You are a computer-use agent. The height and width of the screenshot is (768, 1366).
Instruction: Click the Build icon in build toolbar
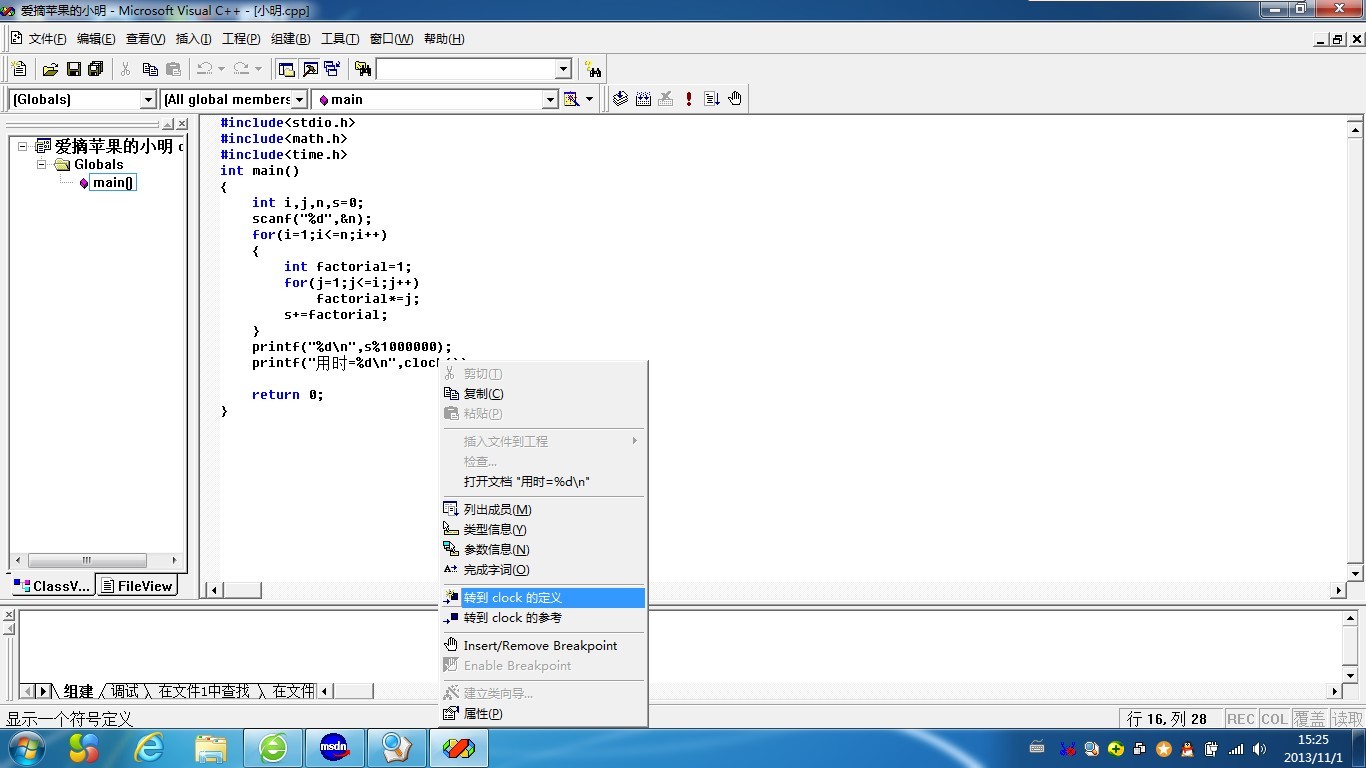pos(643,99)
